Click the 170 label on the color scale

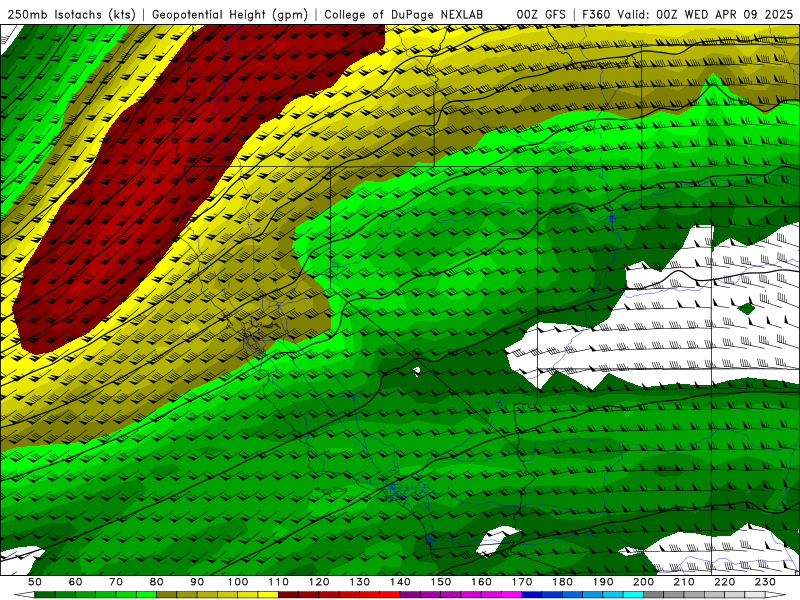point(522,582)
